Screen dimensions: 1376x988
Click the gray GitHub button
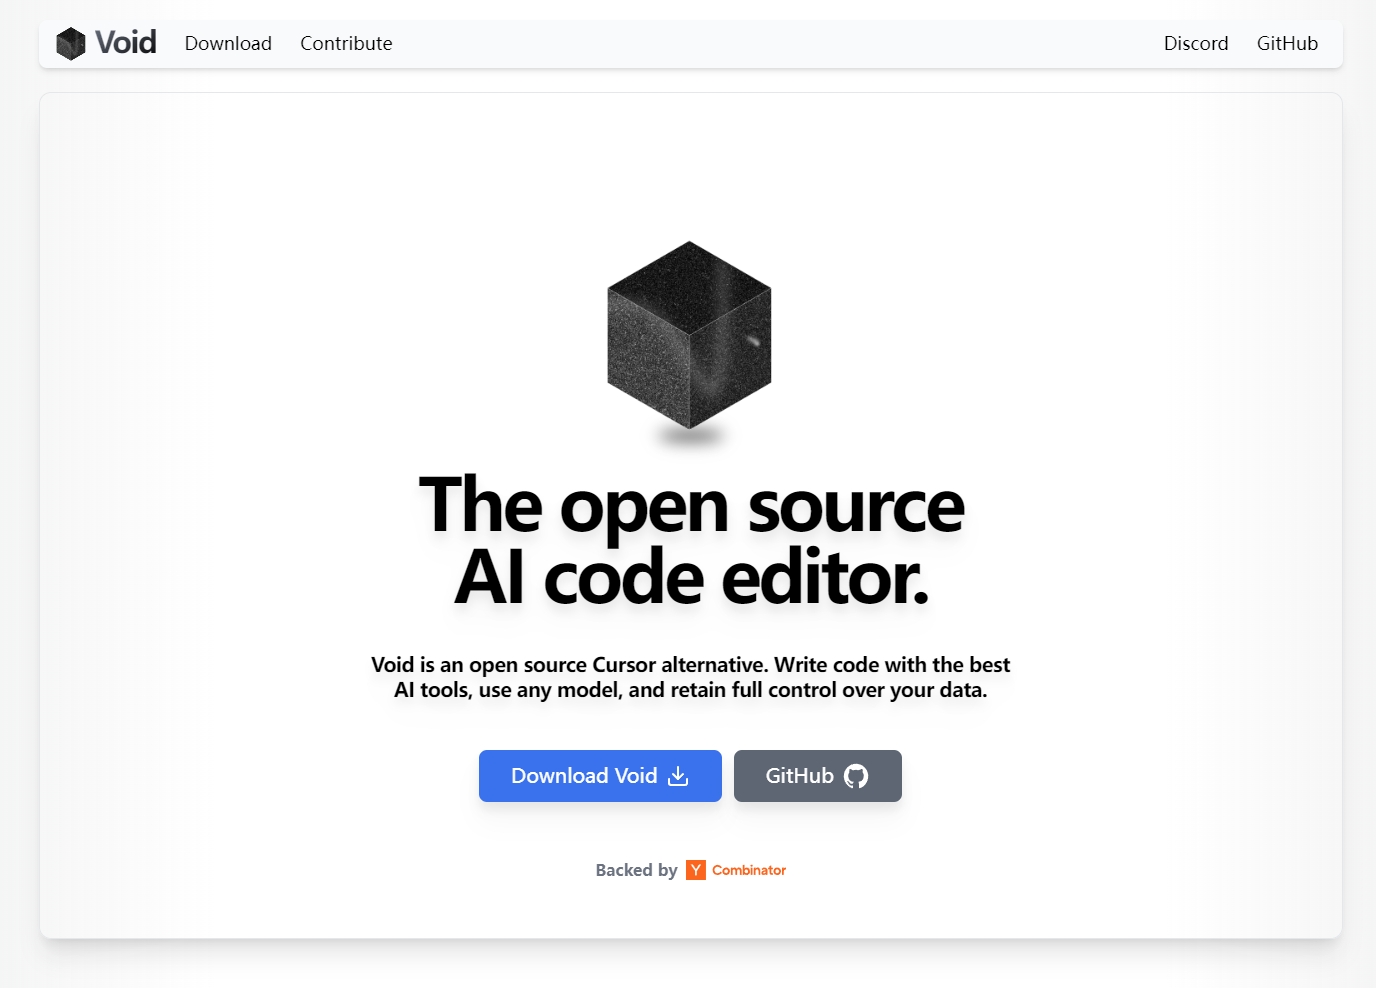818,776
